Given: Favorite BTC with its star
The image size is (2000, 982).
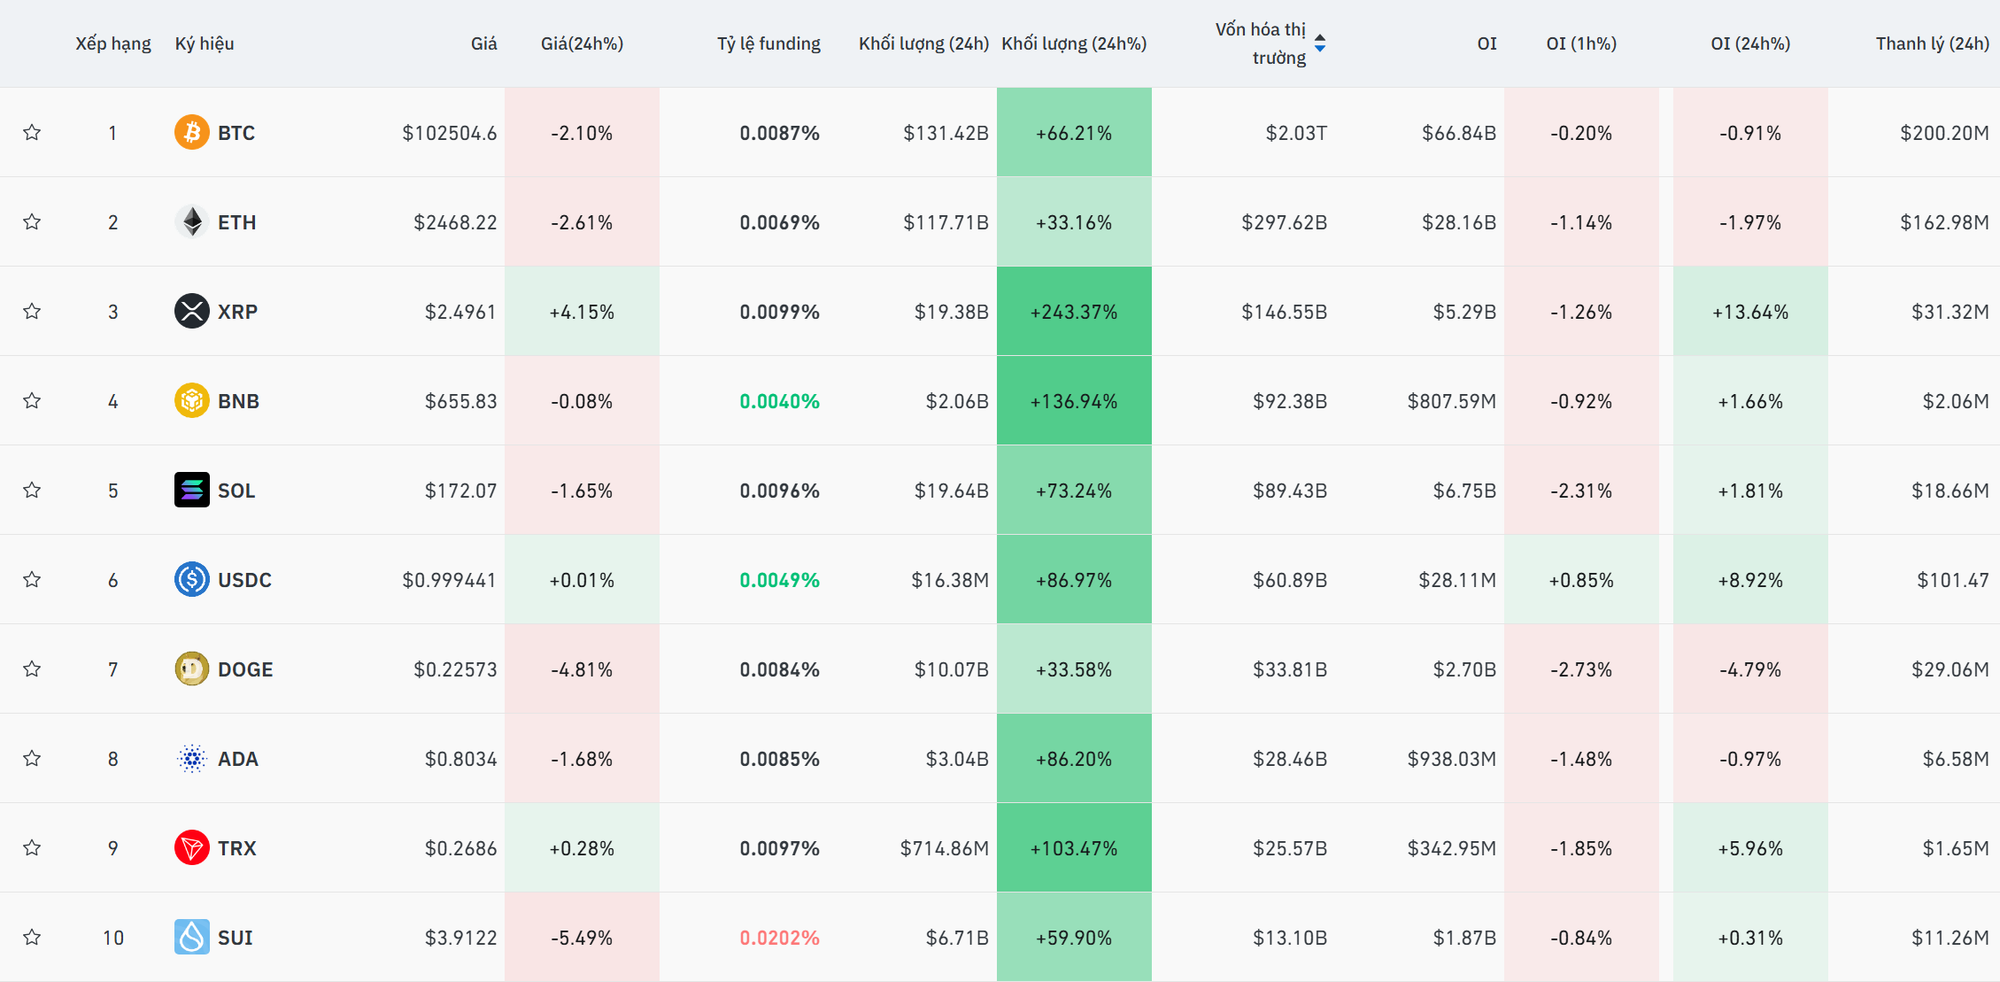Looking at the screenshot, I should click(x=32, y=132).
